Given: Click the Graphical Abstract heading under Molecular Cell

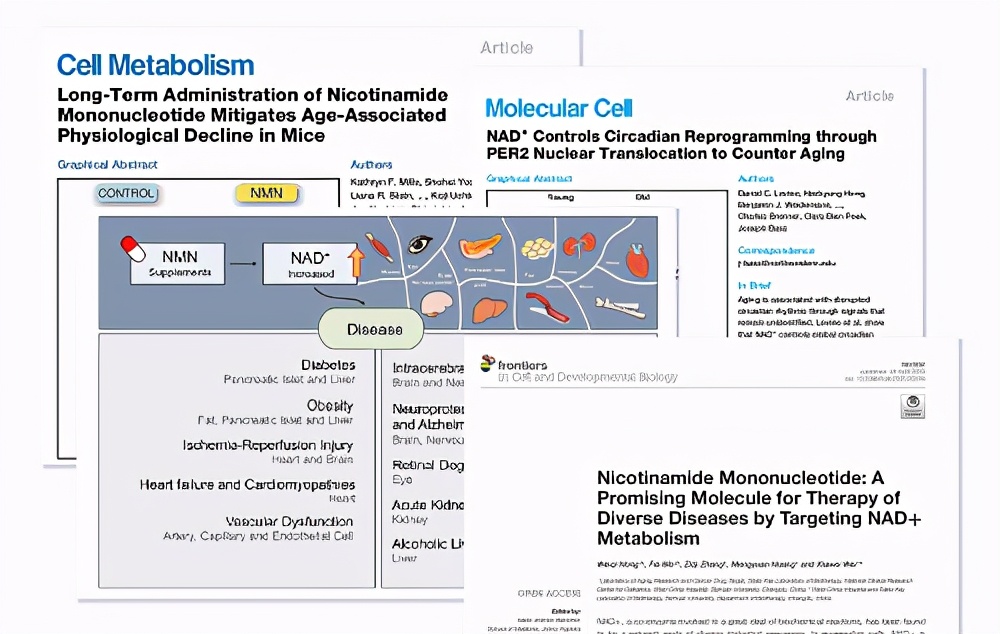Looking at the screenshot, I should pos(529,179).
